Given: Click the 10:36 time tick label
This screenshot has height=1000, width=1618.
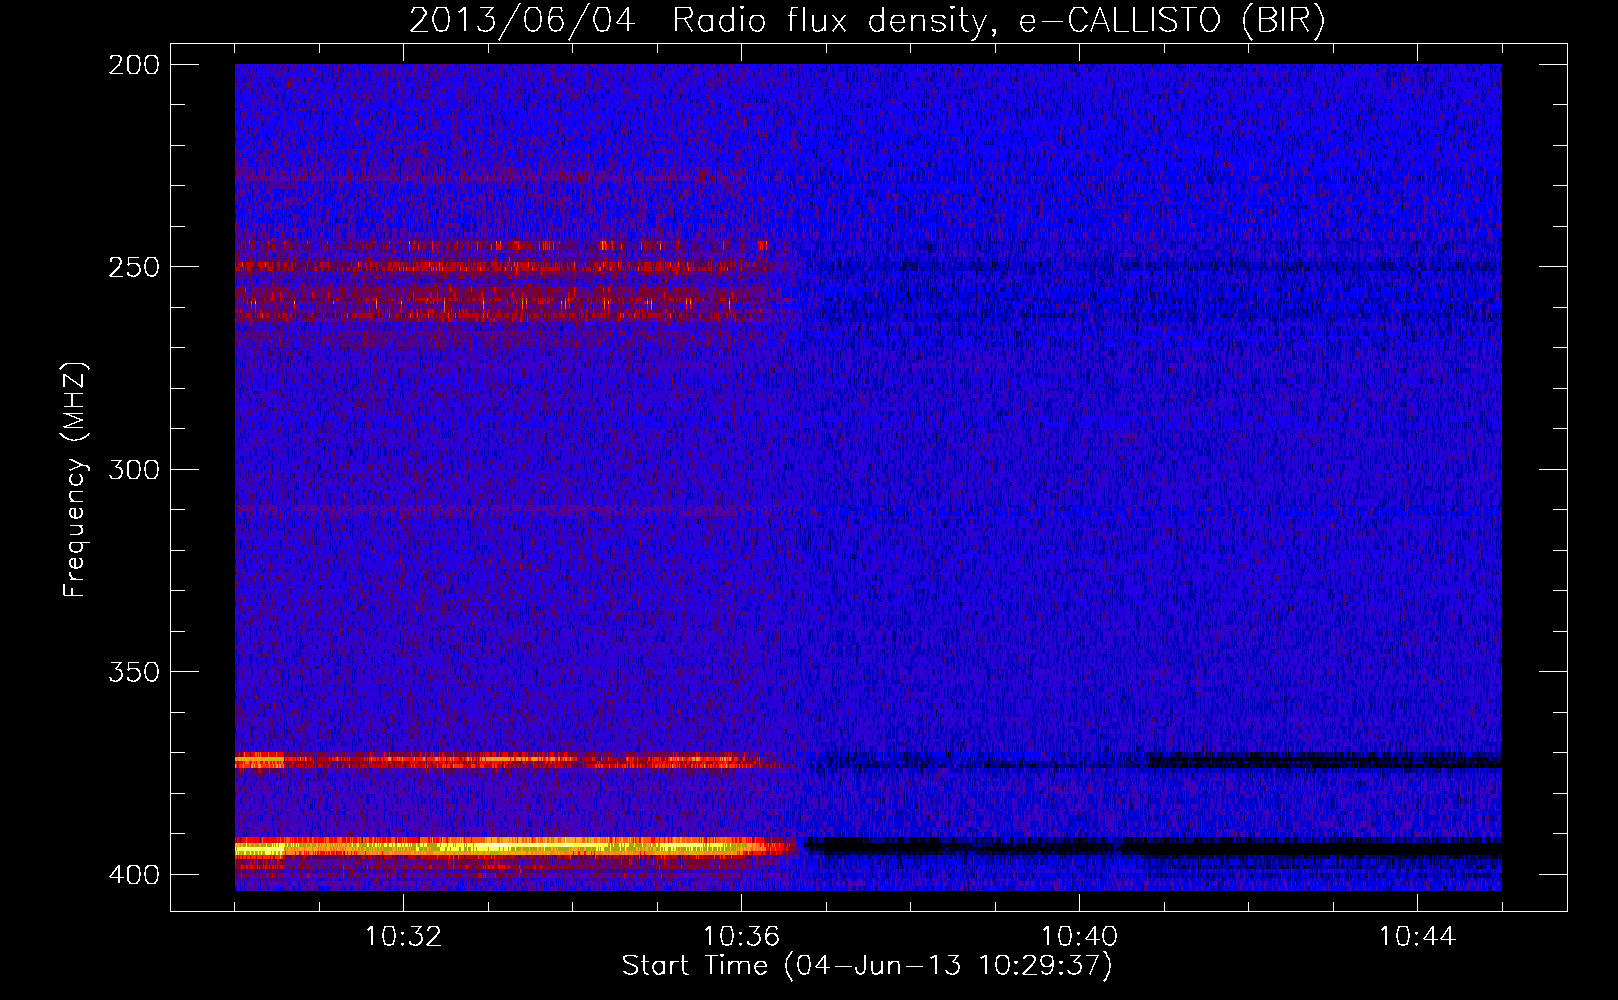Looking at the screenshot, I should [742, 937].
